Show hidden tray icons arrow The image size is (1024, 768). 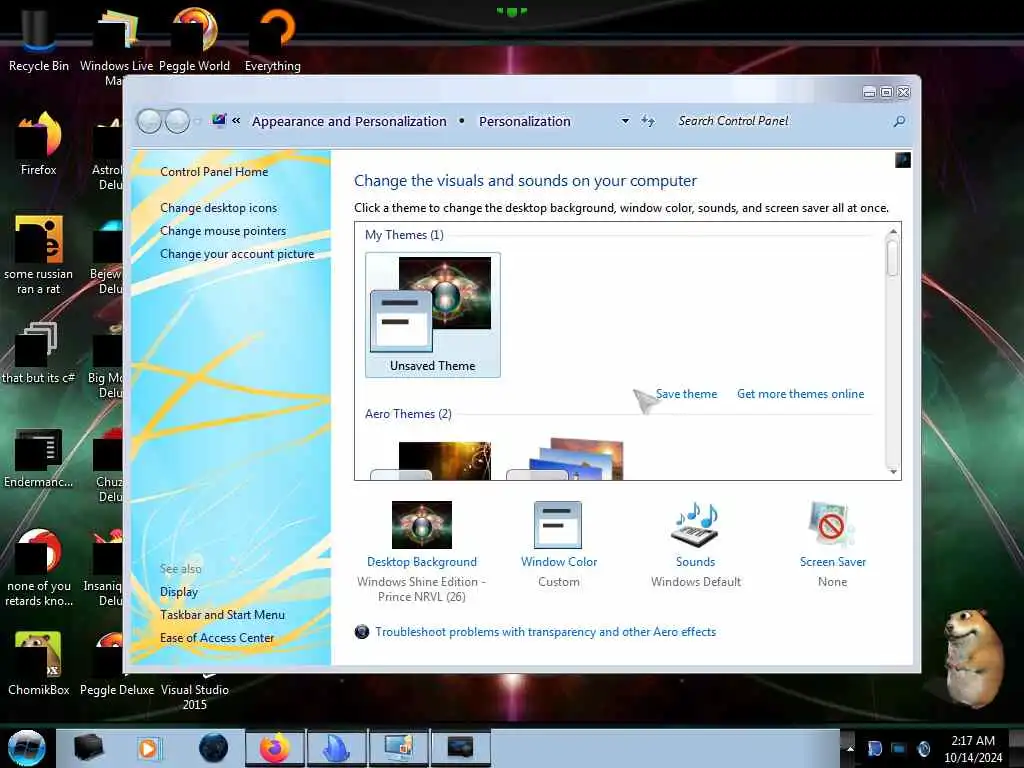click(850, 749)
